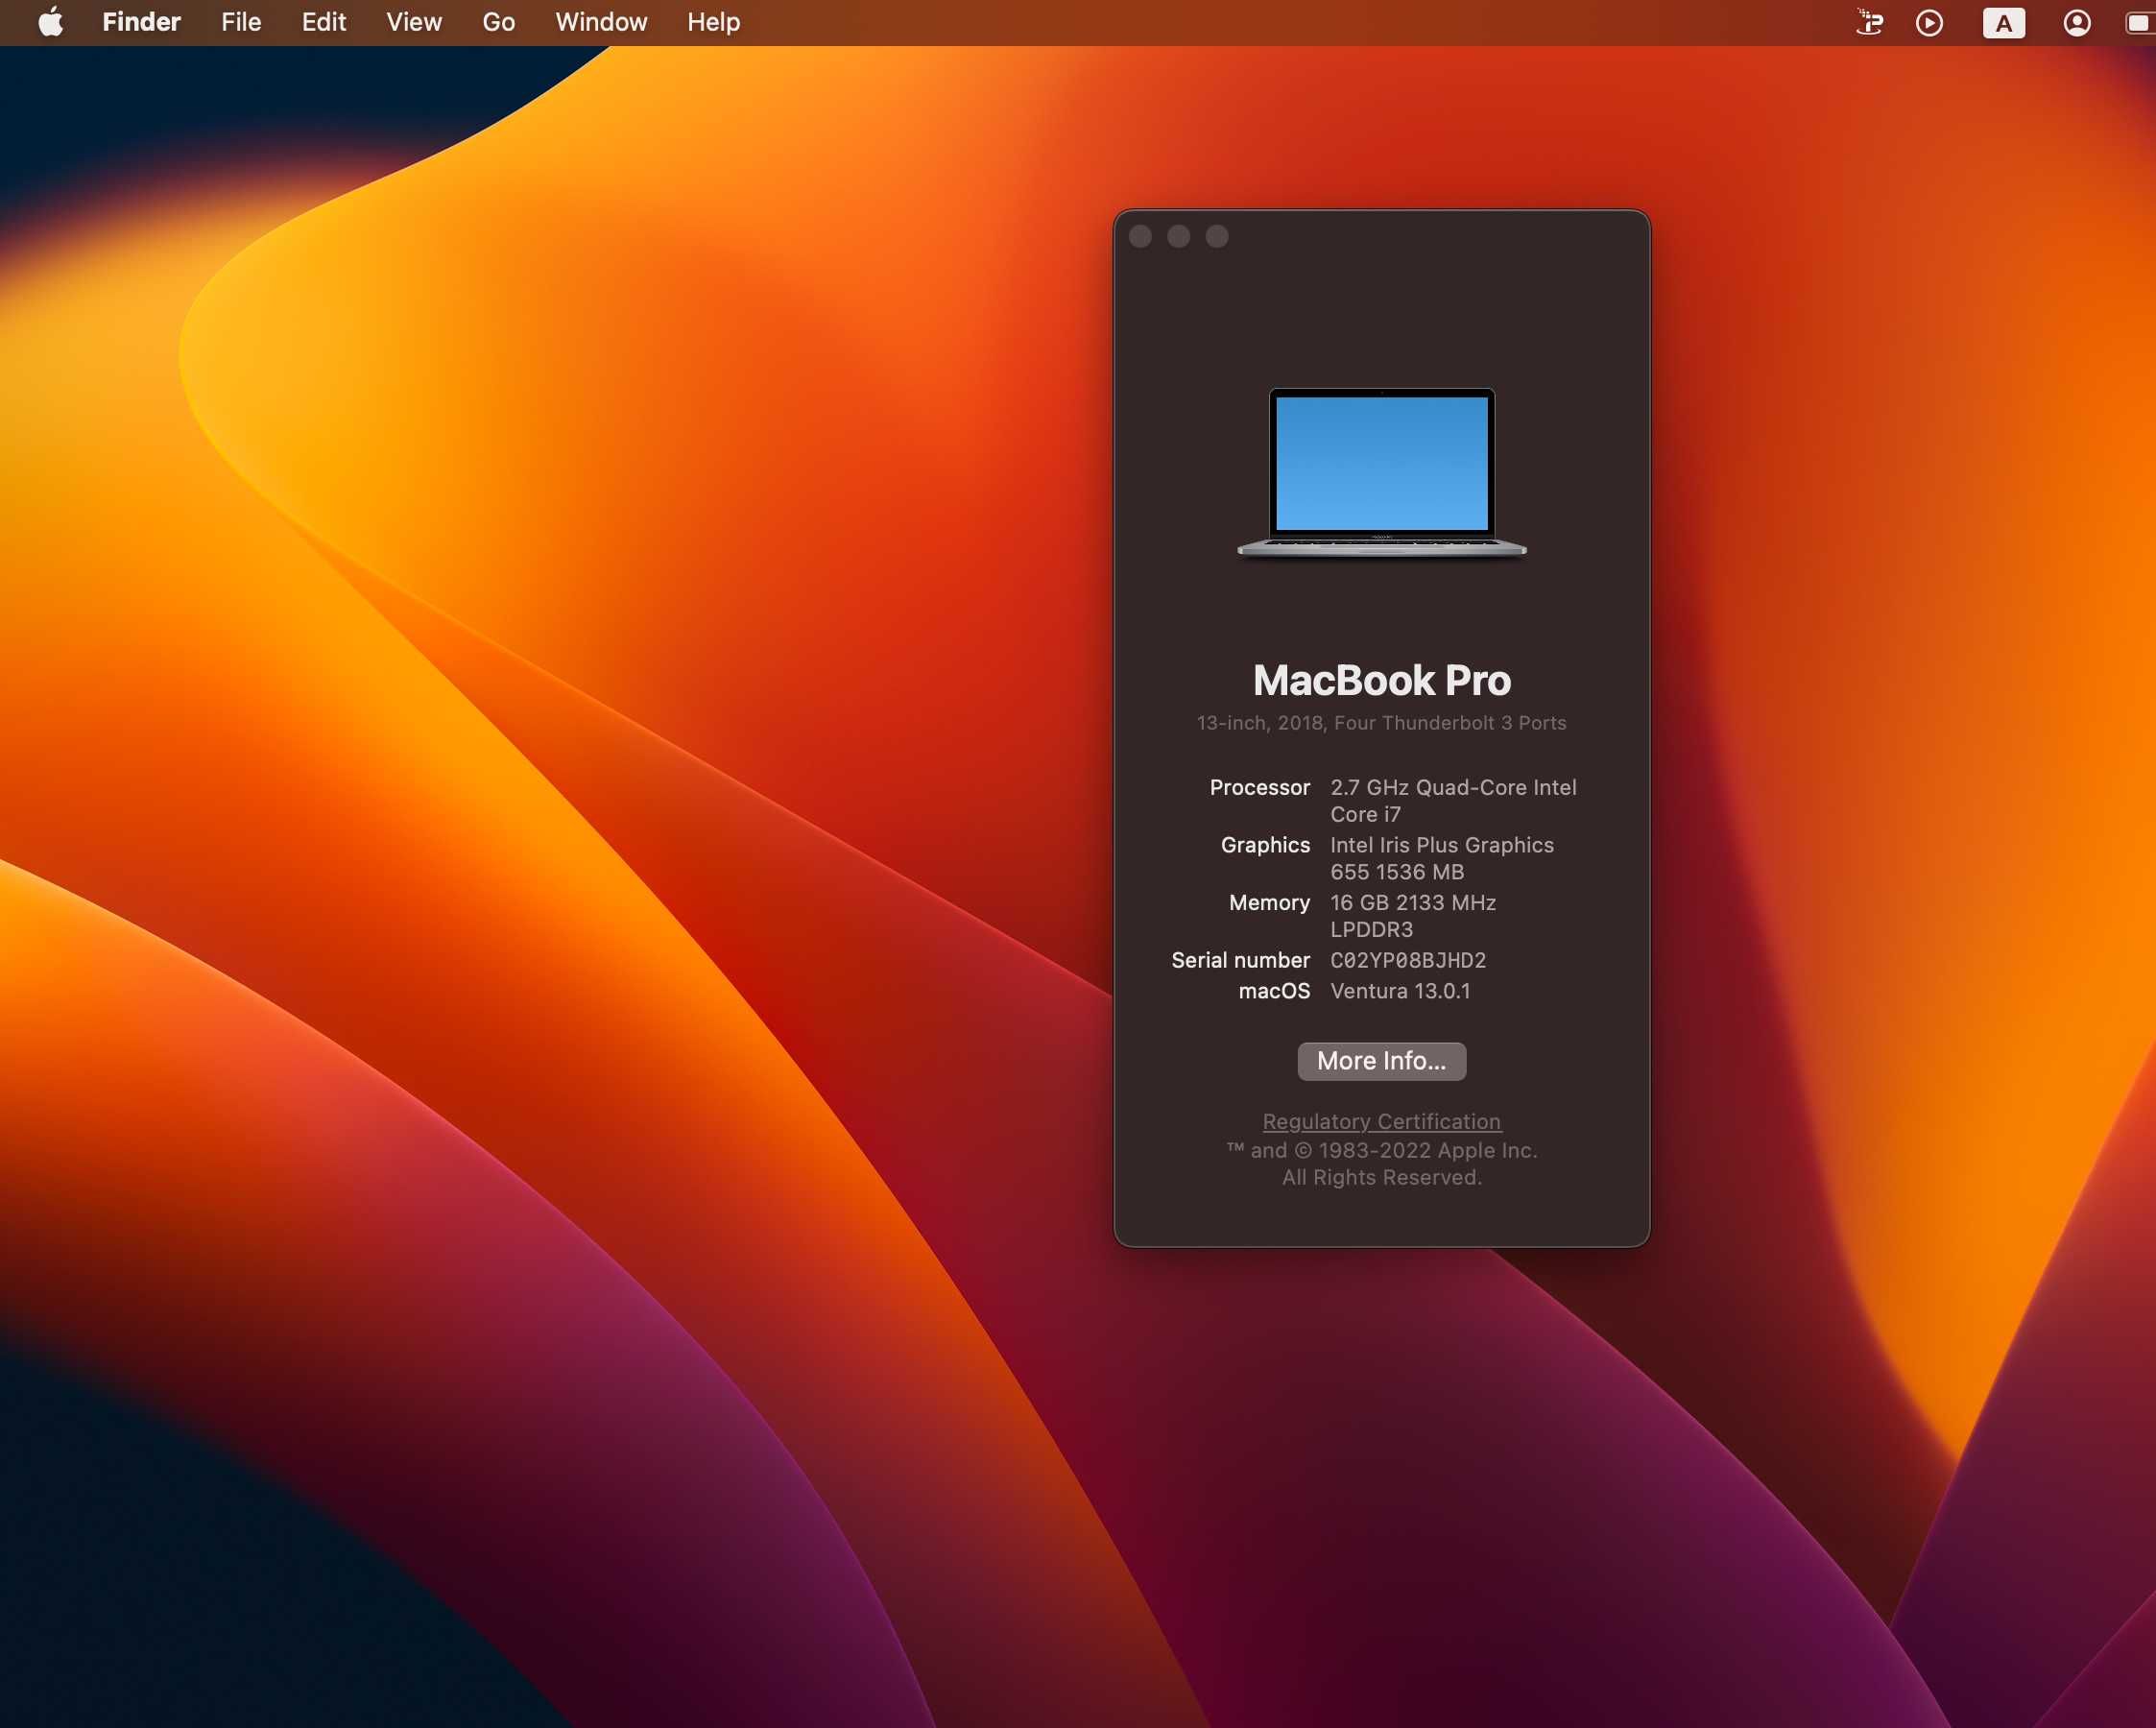Click the MacBook Pro title text
2156x1728 pixels.
click(1381, 680)
